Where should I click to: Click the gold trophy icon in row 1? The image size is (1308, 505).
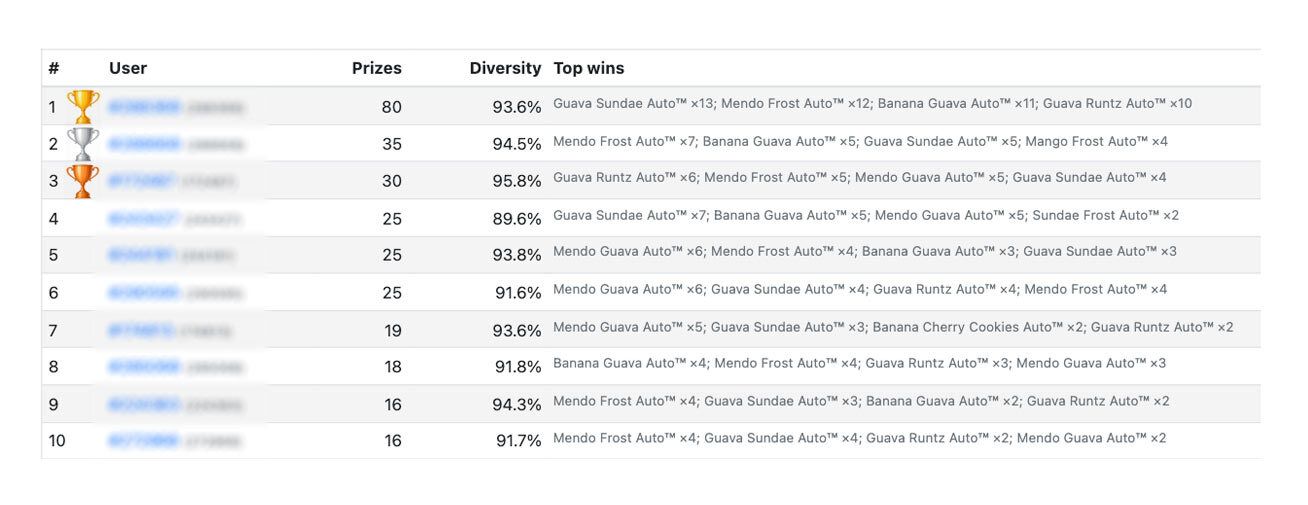point(83,106)
